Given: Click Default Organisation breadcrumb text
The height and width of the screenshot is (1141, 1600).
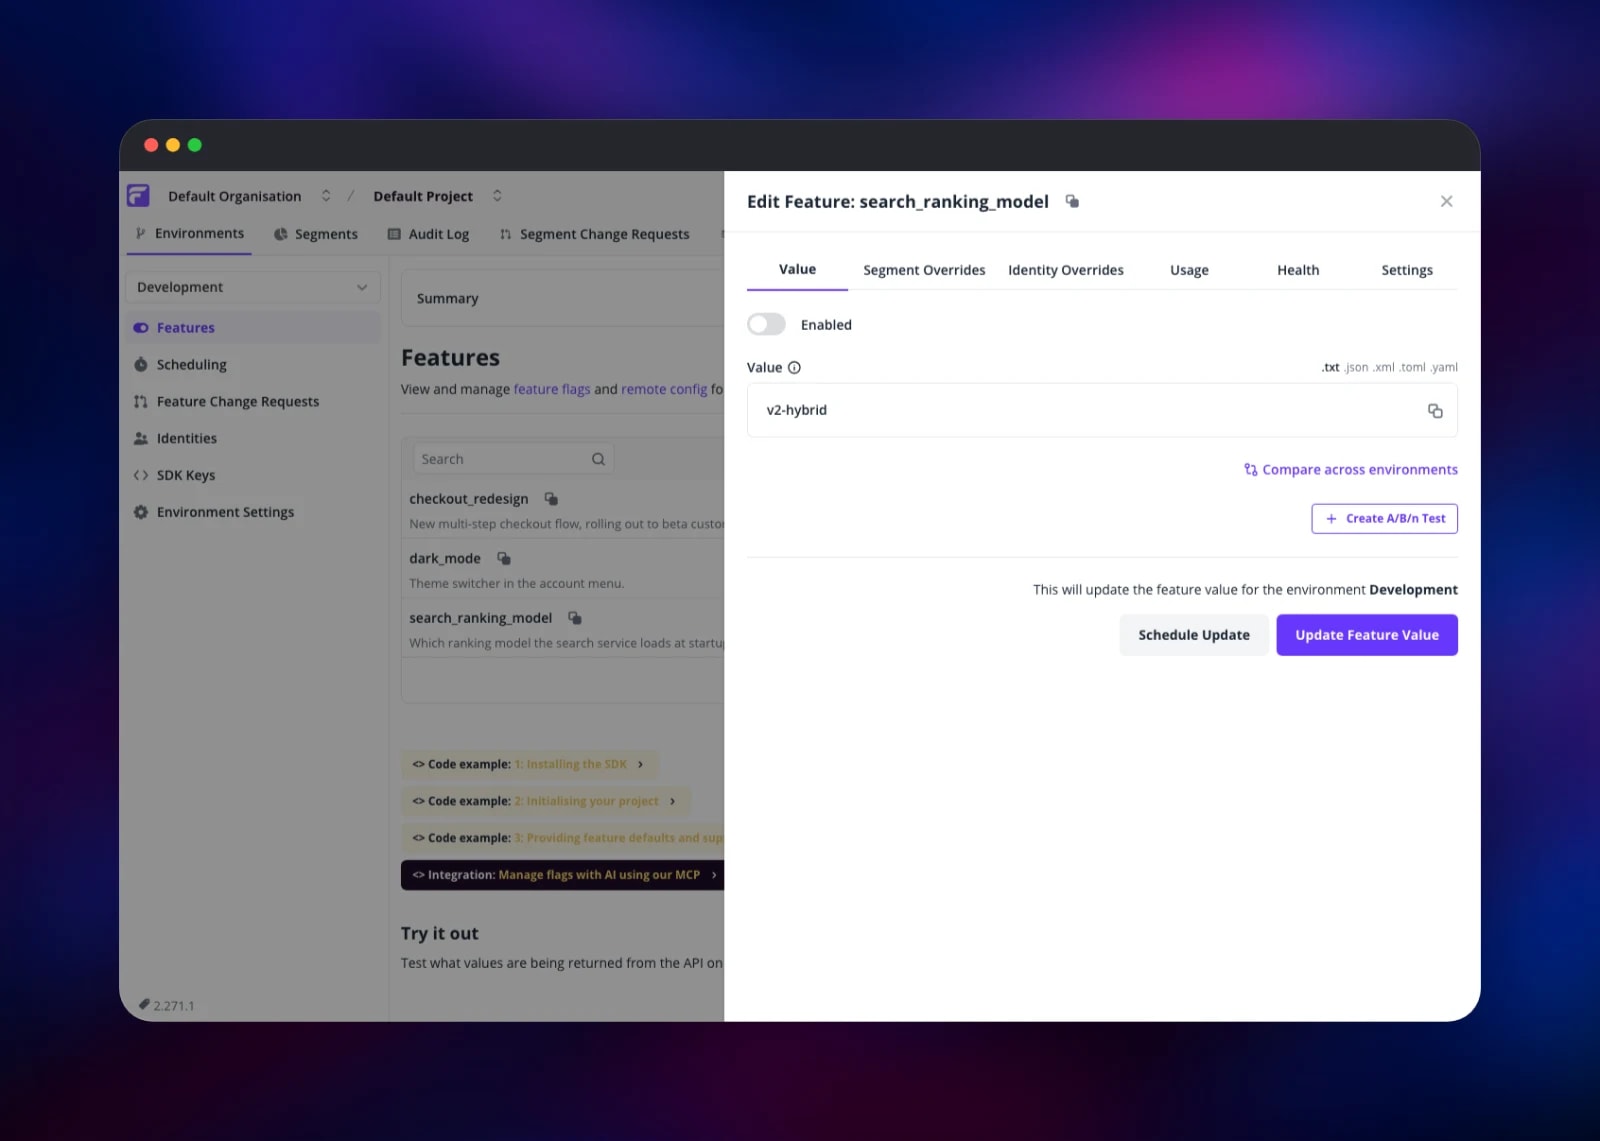Looking at the screenshot, I should (234, 196).
